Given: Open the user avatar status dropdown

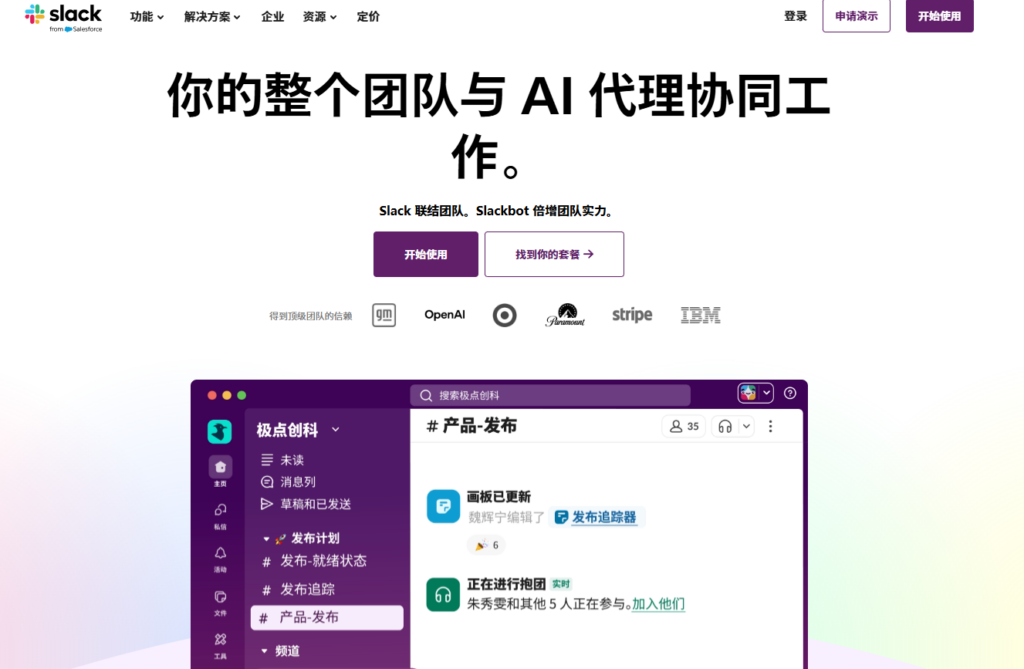Looking at the screenshot, I should click(756, 393).
